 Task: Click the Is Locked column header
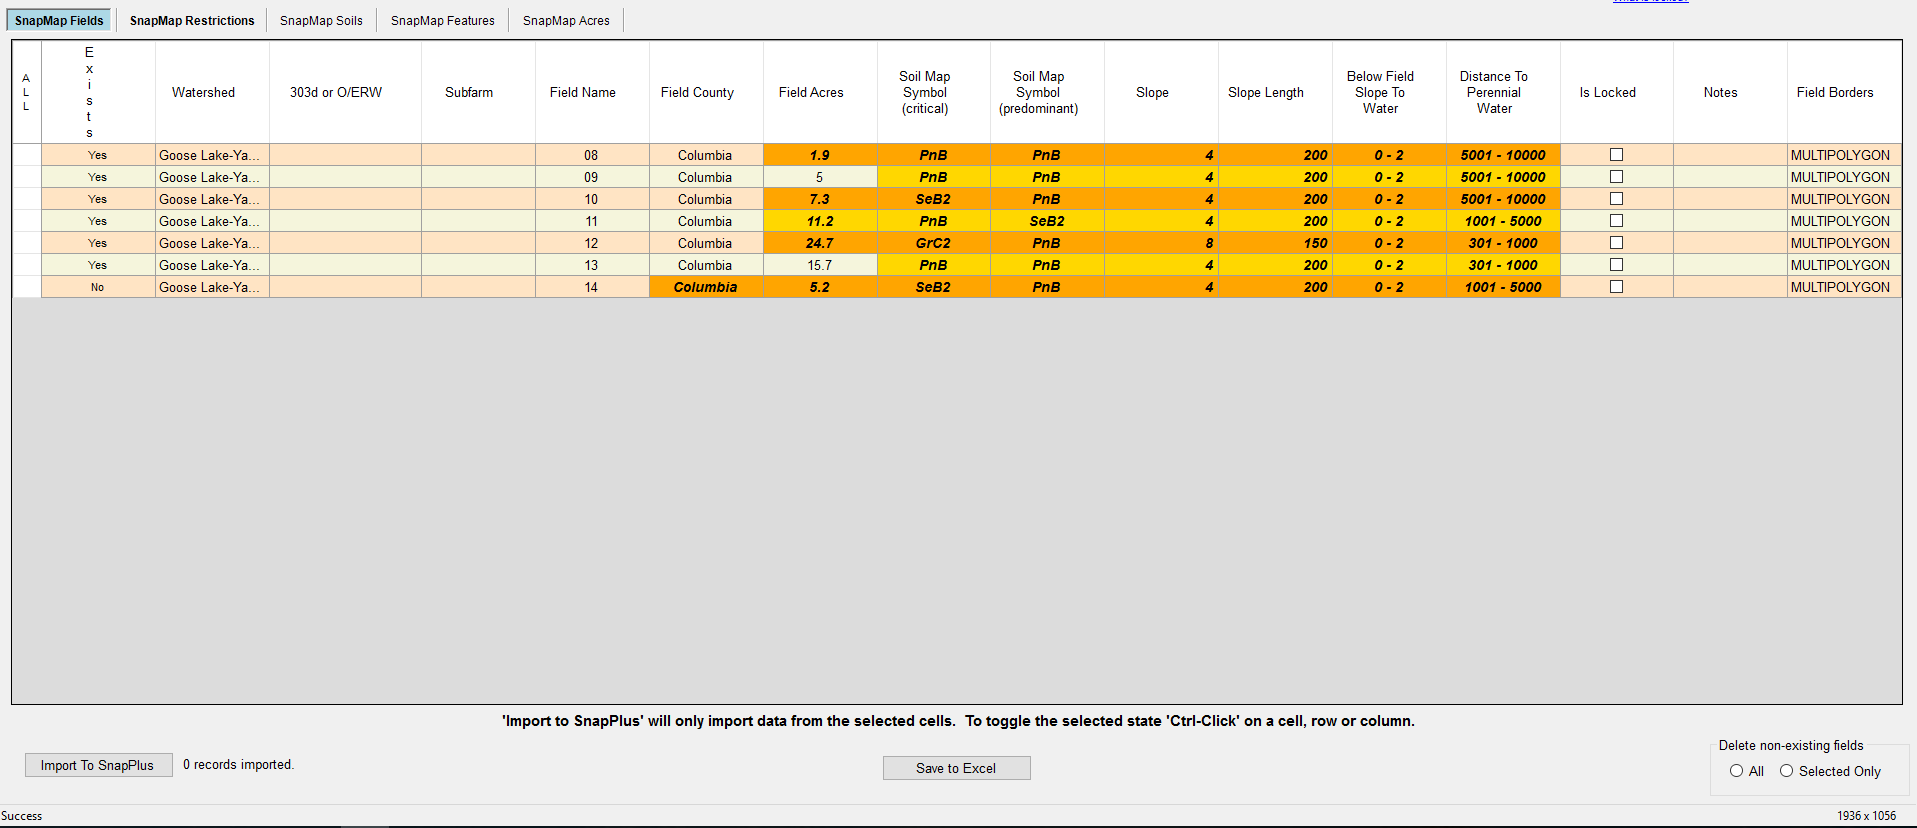1616,92
